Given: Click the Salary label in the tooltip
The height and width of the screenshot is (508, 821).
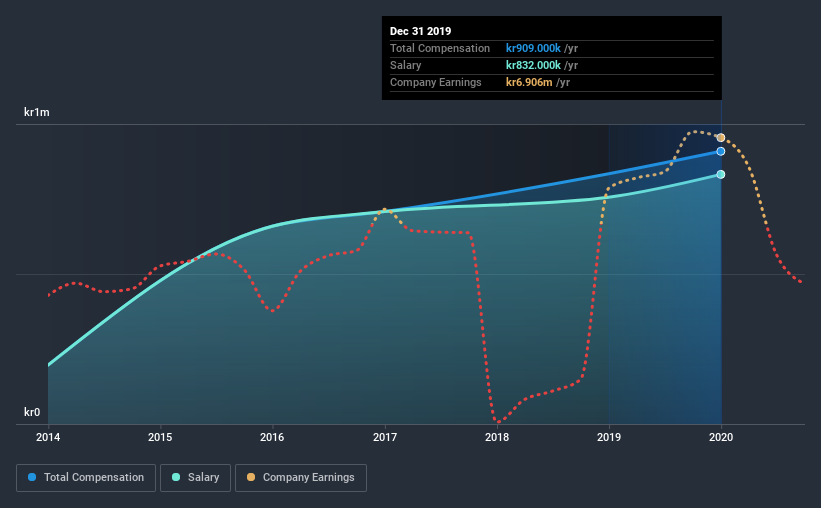Looking at the screenshot, I should coord(405,65).
